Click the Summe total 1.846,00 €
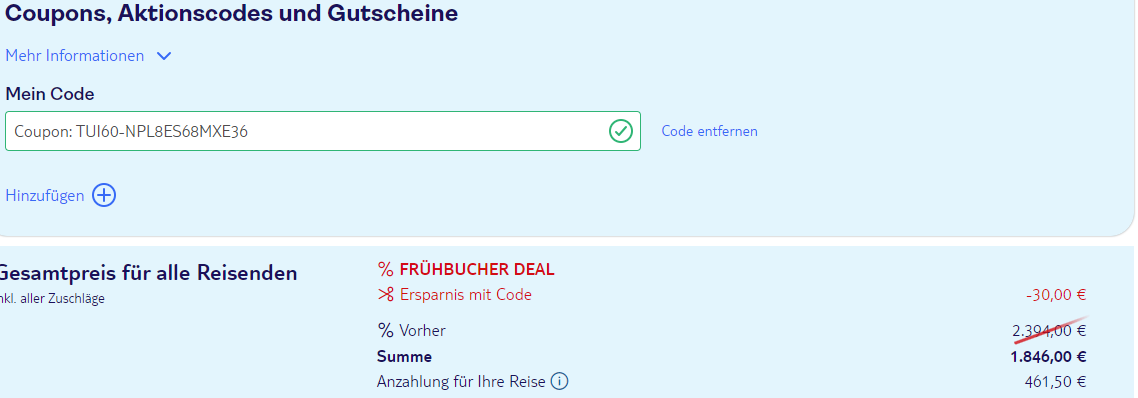Screen dimensions: 1138x398 (x=1048, y=357)
